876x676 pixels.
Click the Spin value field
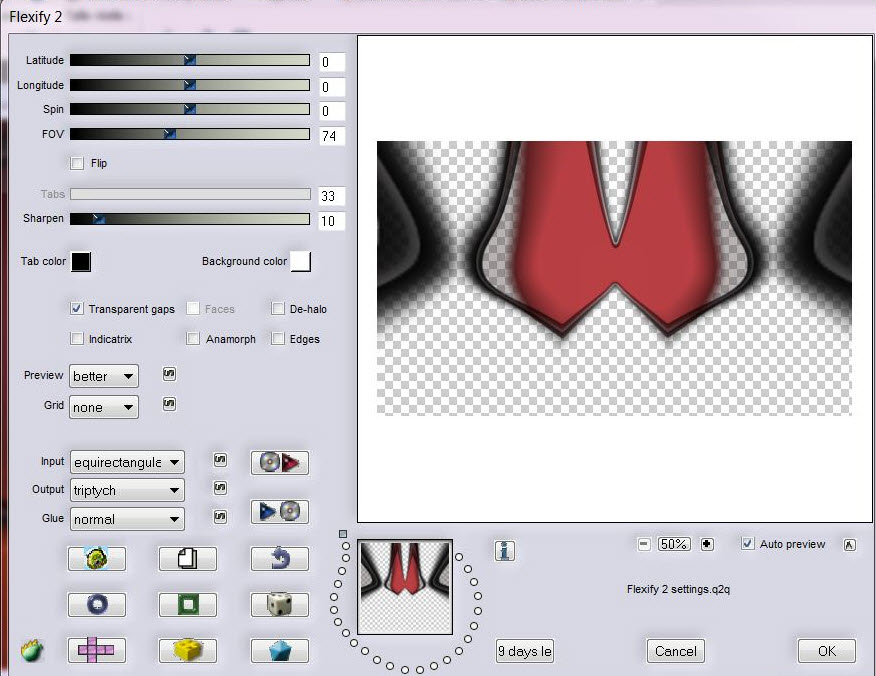click(332, 111)
